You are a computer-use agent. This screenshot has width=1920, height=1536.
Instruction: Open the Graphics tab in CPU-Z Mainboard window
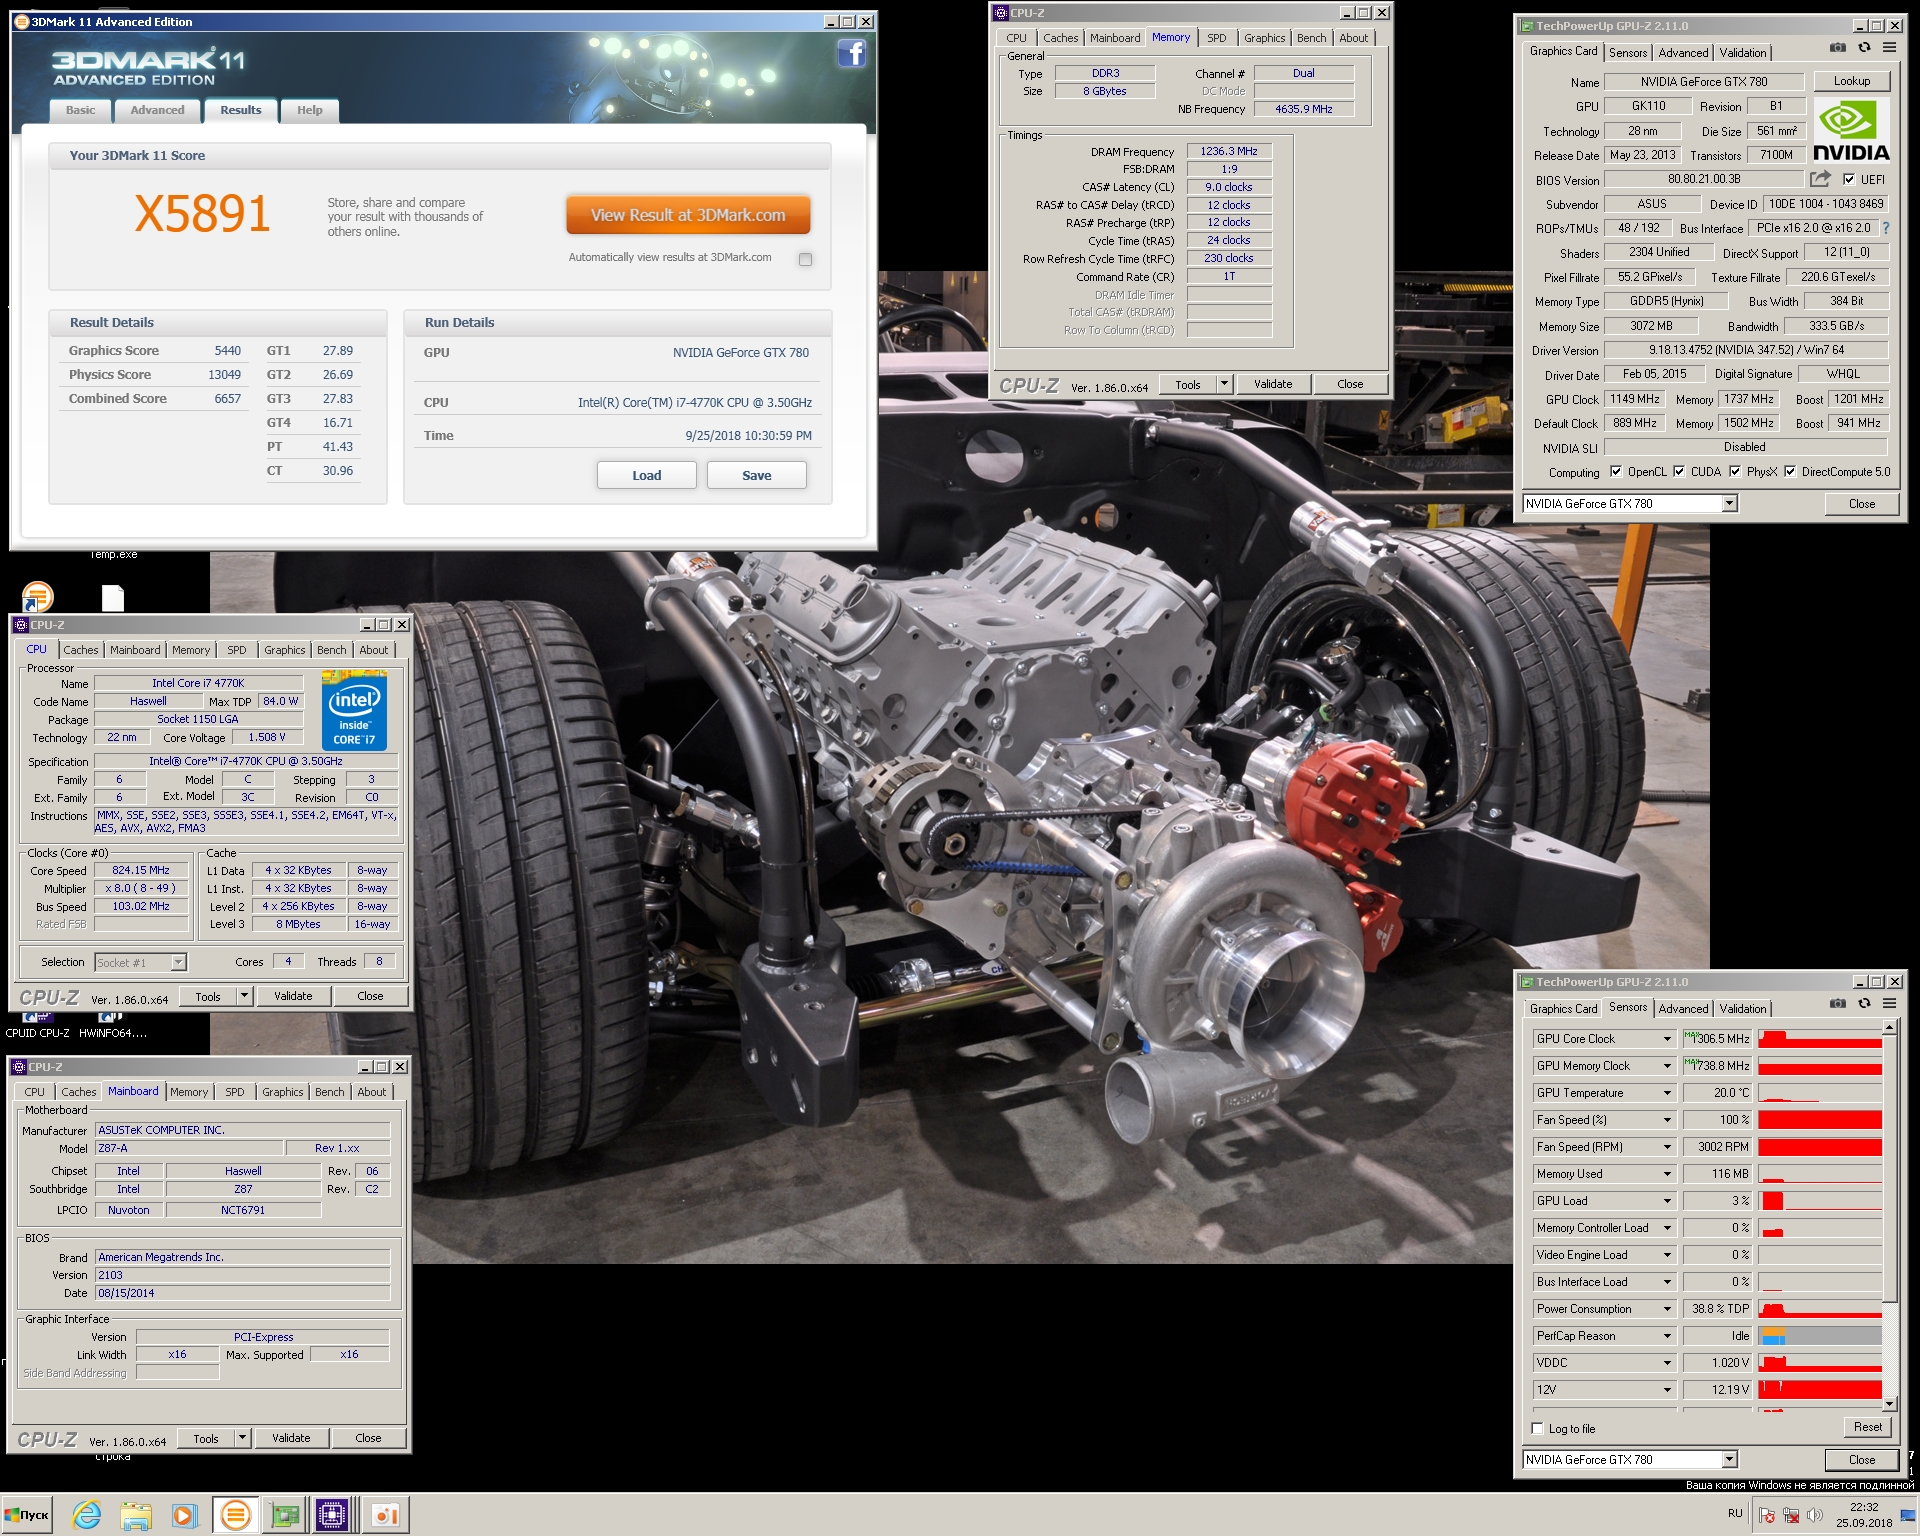[283, 1092]
